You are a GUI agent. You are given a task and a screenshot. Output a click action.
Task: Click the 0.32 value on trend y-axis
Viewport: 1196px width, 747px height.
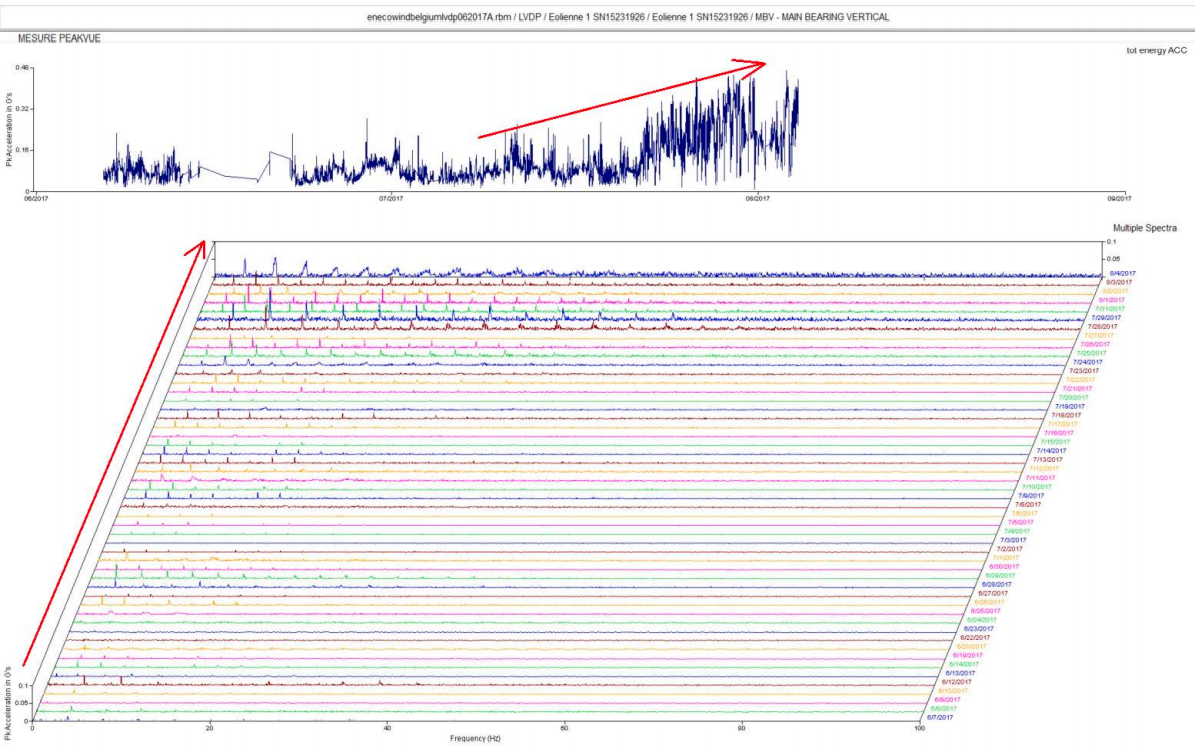tap(21, 108)
